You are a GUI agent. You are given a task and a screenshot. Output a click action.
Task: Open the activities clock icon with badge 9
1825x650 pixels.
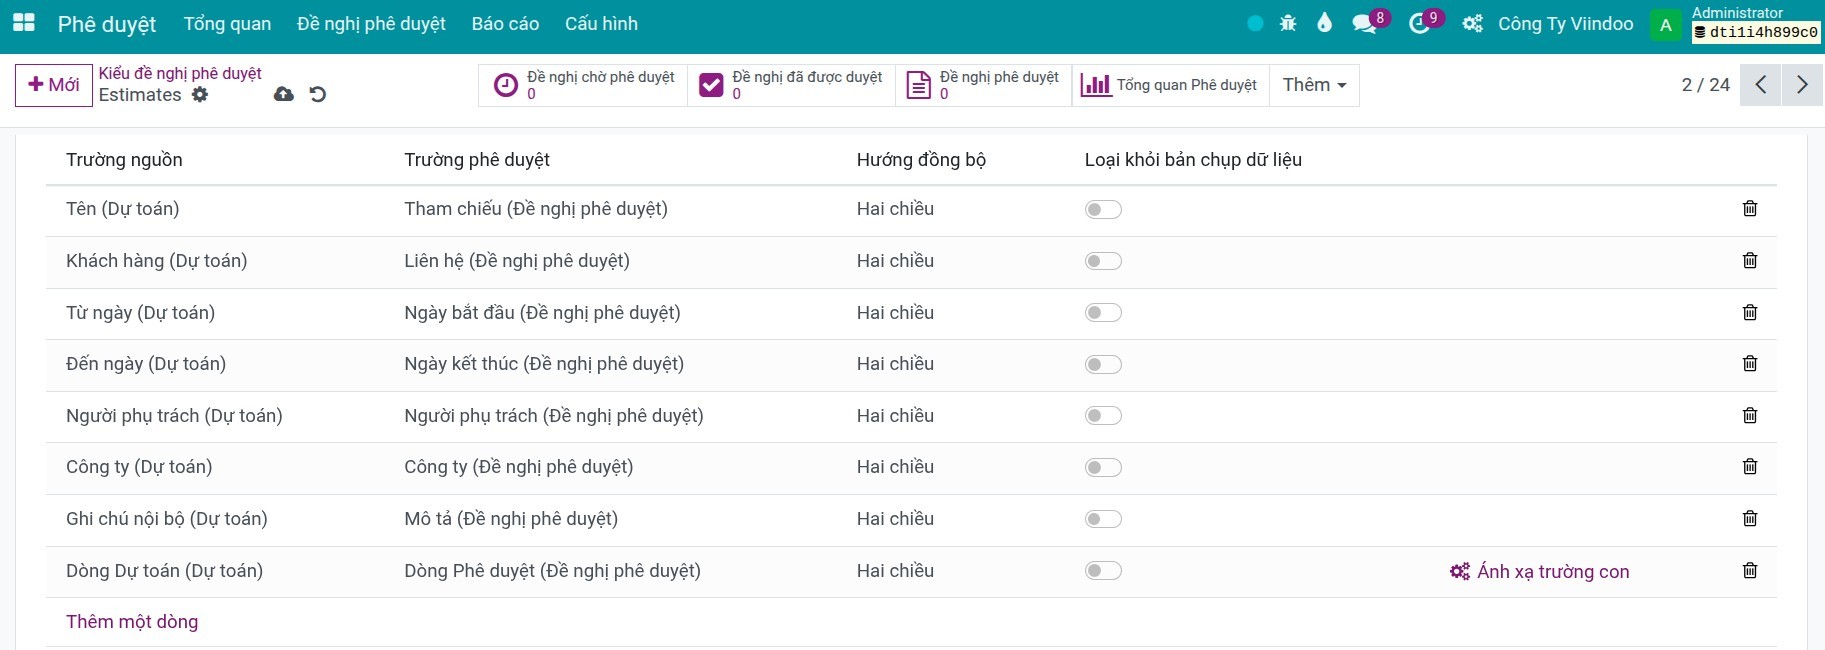click(1419, 23)
